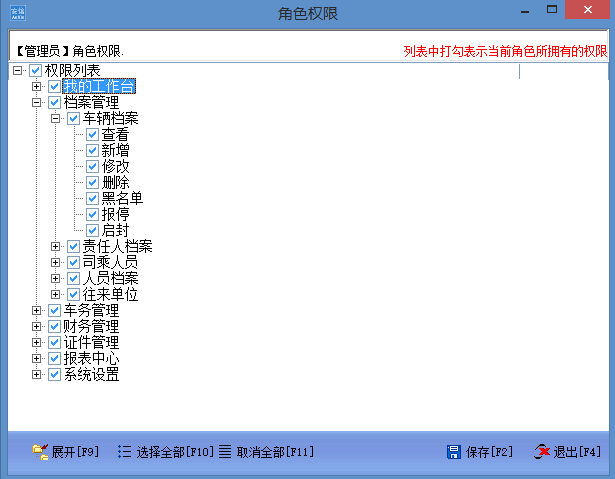Uncheck the 删除 permission checkbox
The width and height of the screenshot is (615, 479).
tap(93, 182)
